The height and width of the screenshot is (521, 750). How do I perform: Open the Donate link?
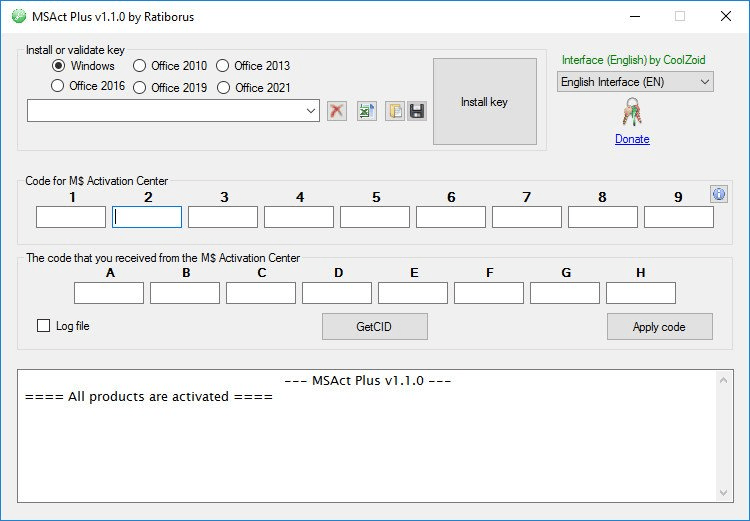click(632, 139)
